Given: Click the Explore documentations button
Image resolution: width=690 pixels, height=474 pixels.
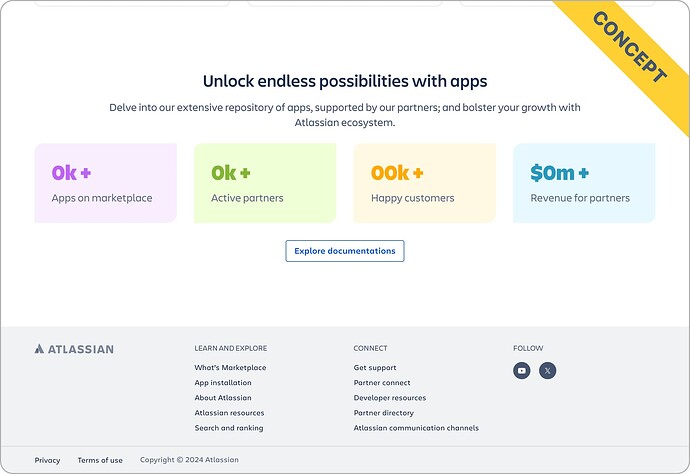Looking at the screenshot, I should 345,251.
